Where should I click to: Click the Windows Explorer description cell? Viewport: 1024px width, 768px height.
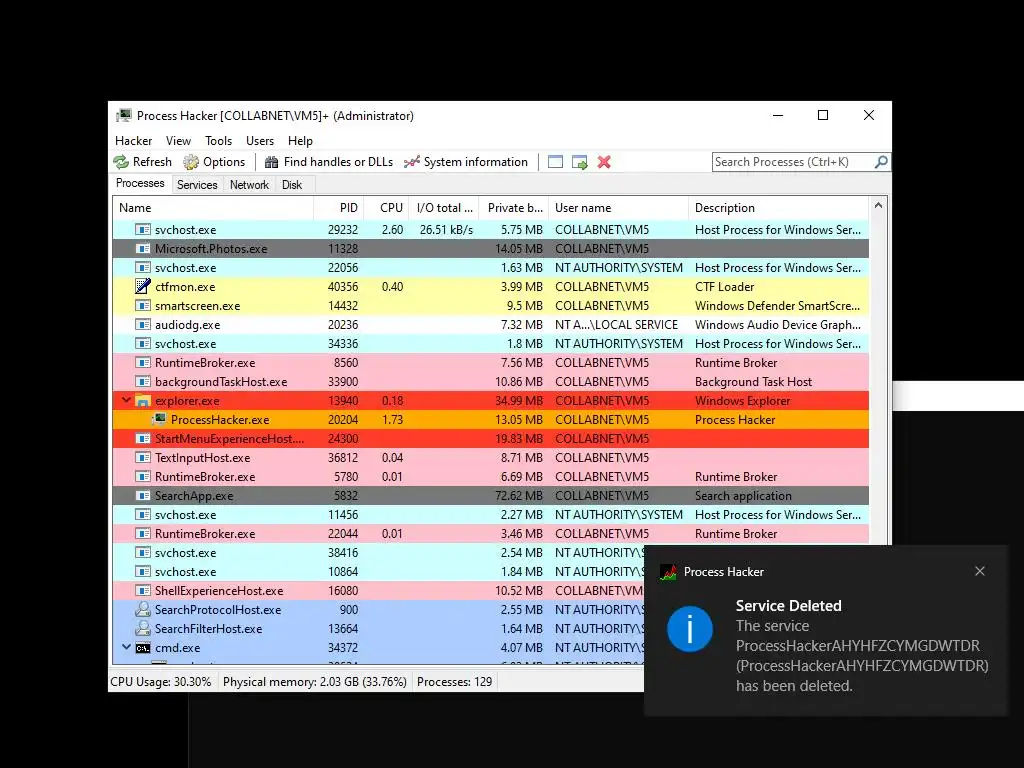pos(743,400)
